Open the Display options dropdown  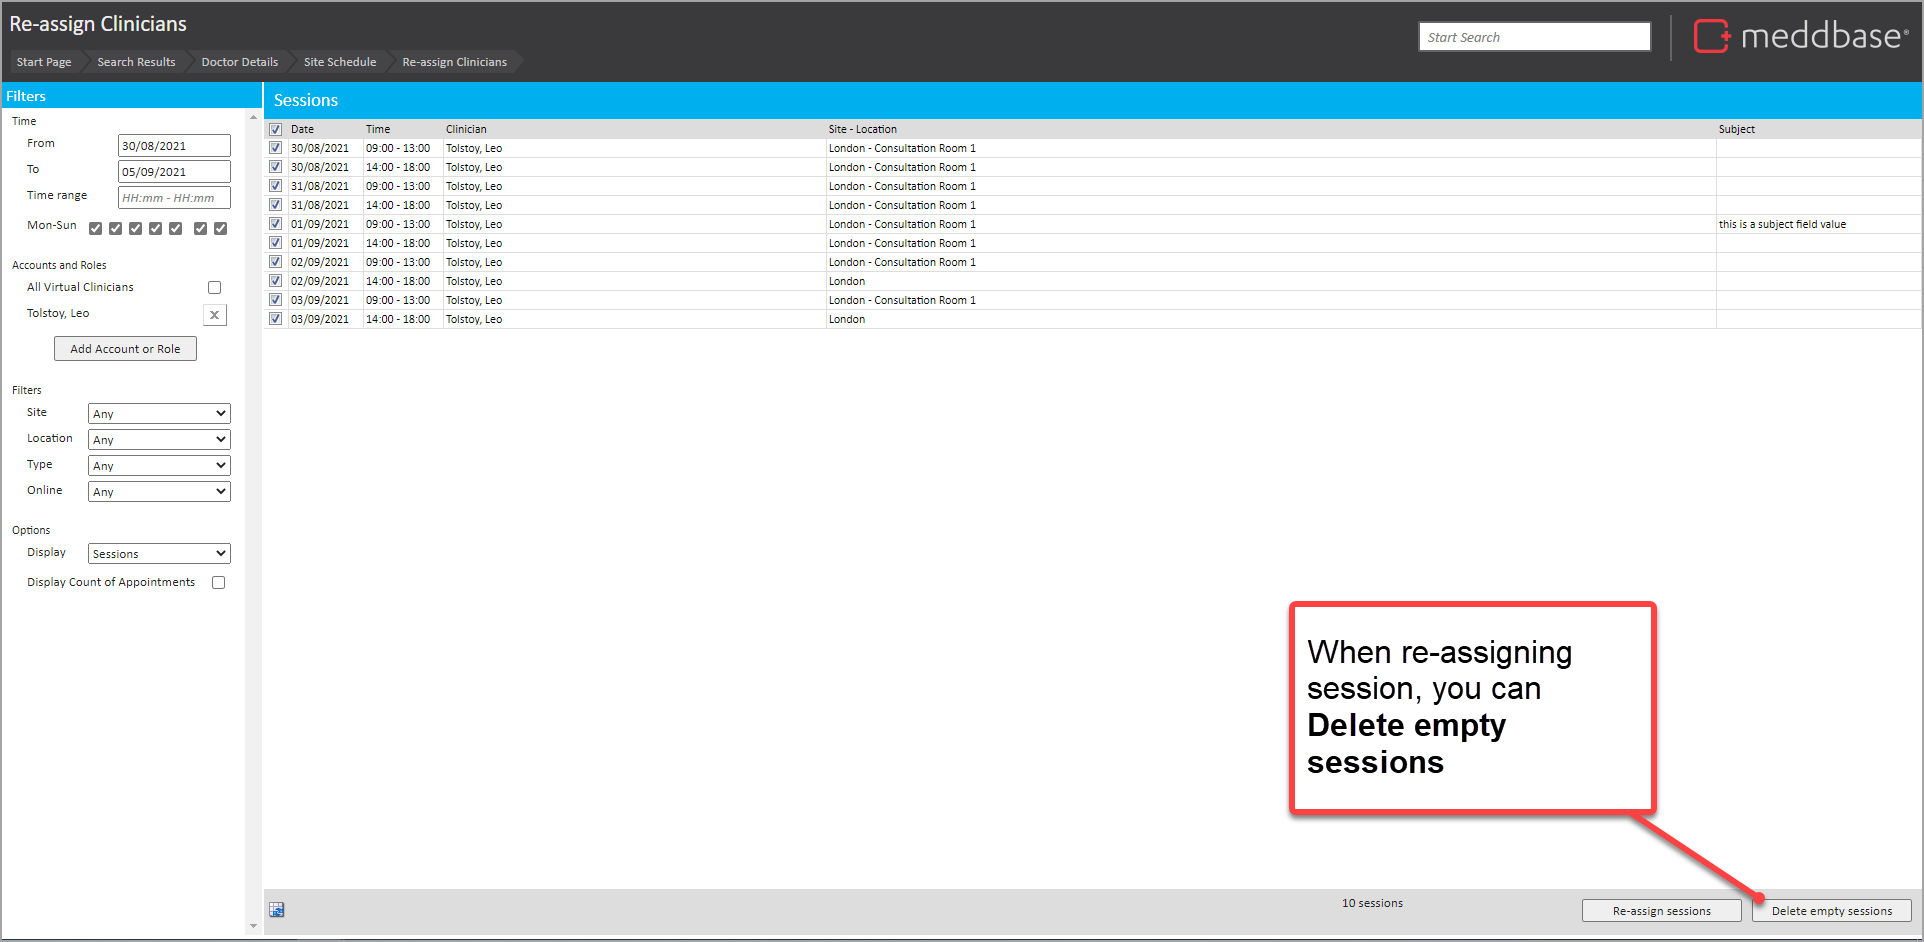[x=159, y=554]
